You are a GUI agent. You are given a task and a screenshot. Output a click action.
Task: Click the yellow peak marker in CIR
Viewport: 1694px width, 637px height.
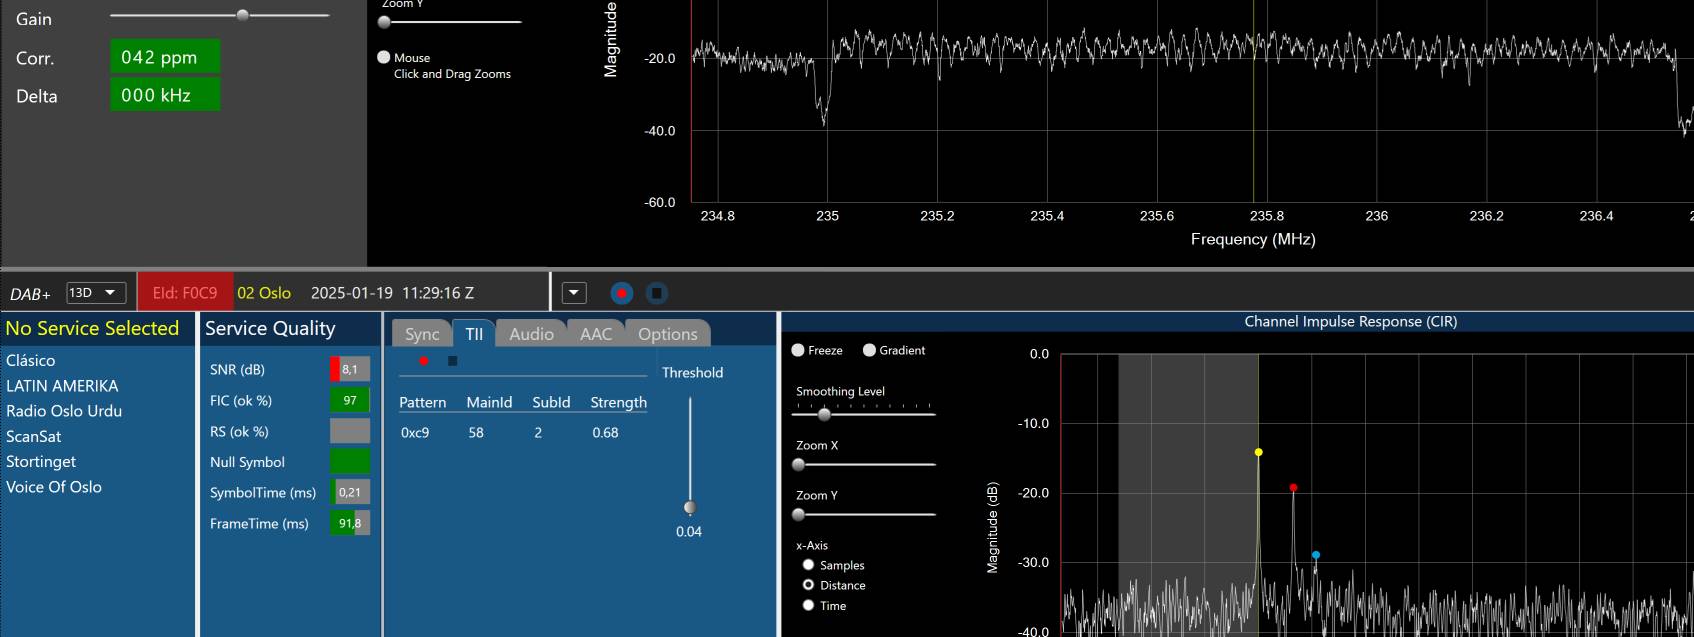coord(1258,453)
